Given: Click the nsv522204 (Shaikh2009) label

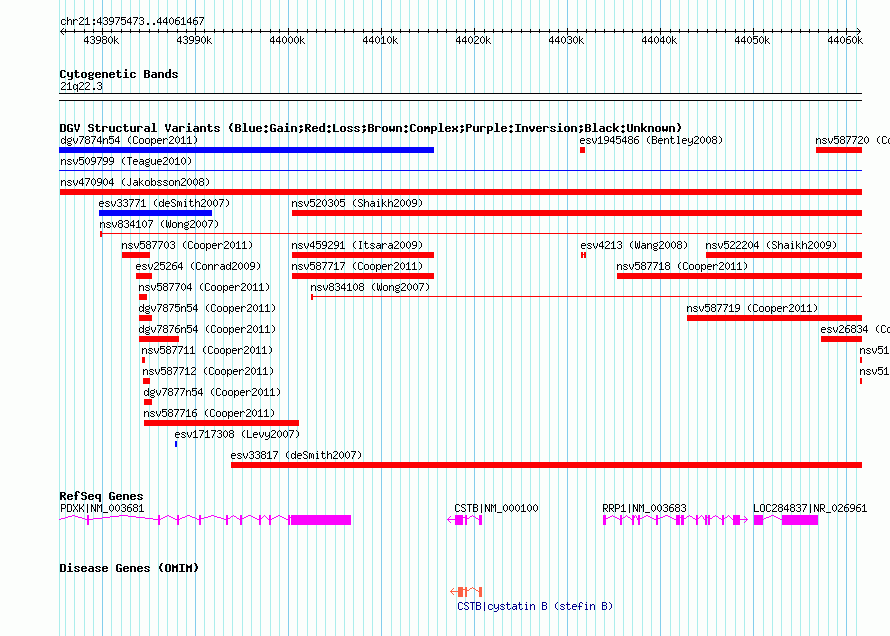Looking at the screenshot, I should [x=771, y=245].
